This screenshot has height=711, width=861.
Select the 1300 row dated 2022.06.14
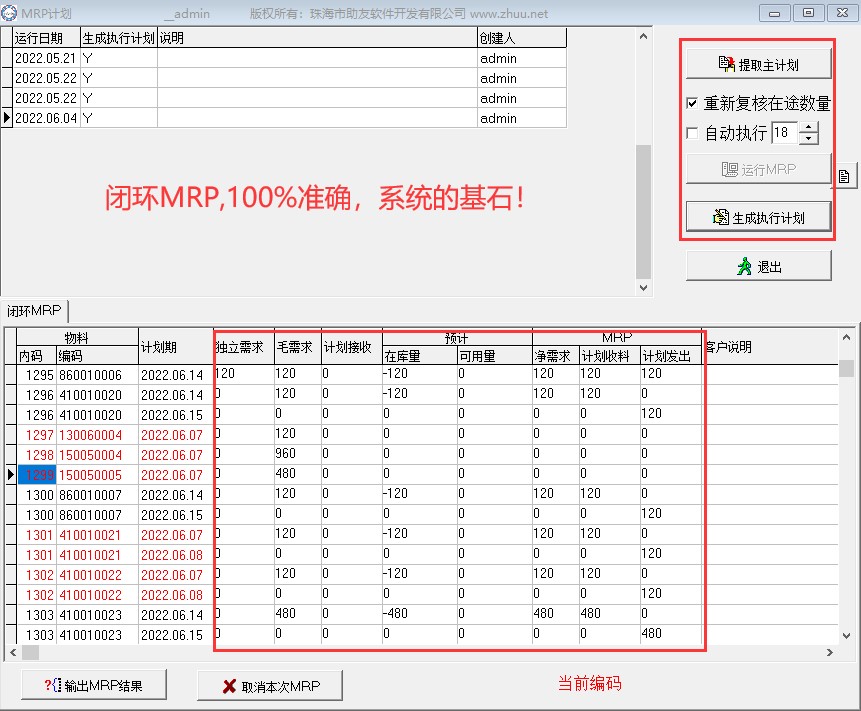[421, 495]
